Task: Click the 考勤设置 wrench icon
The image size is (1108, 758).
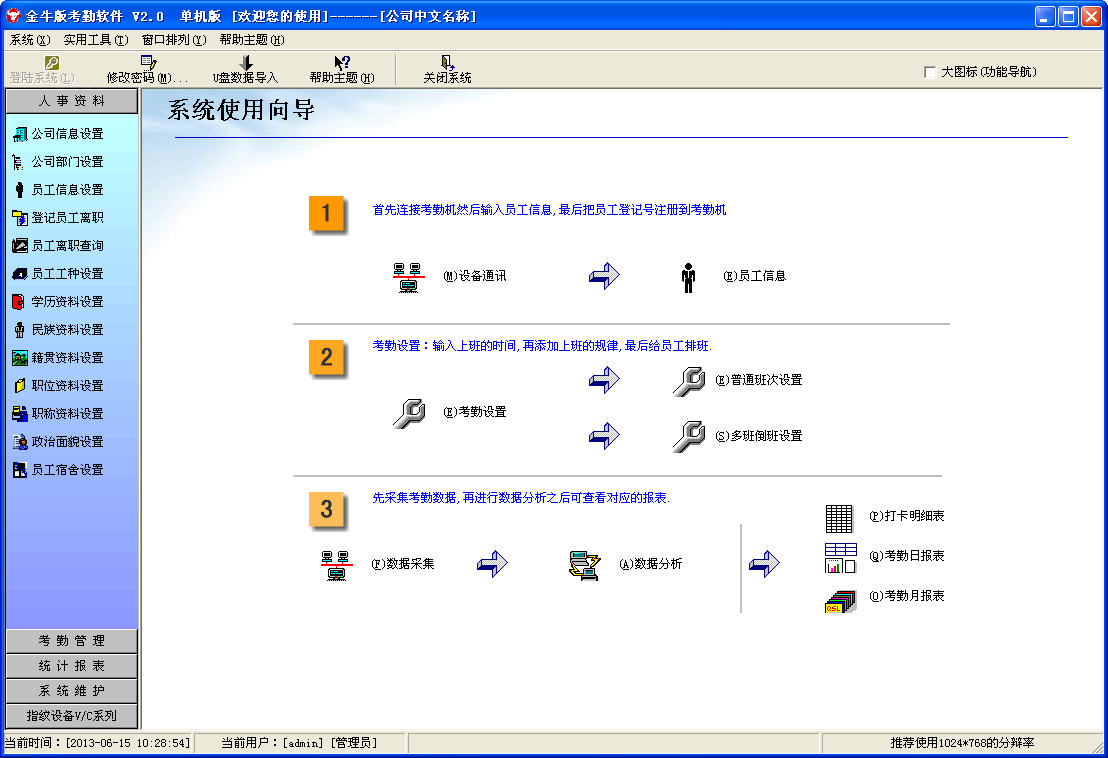Action: 408,412
